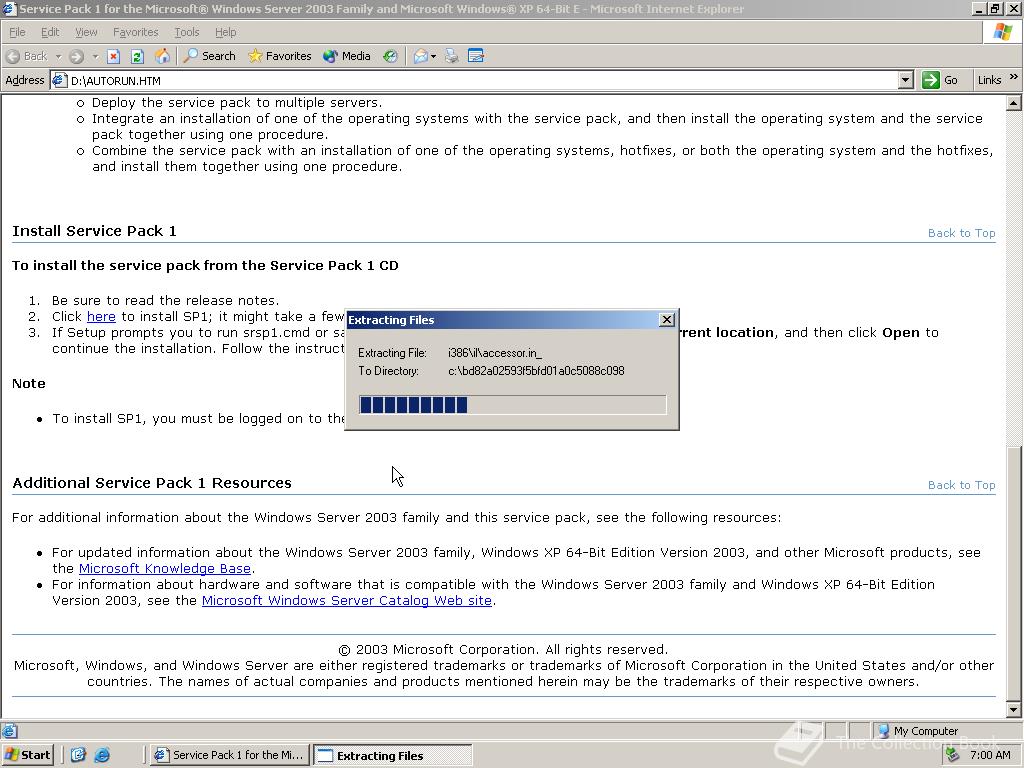
Task: Open the address bar dropdown list
Action: [905, 80]
